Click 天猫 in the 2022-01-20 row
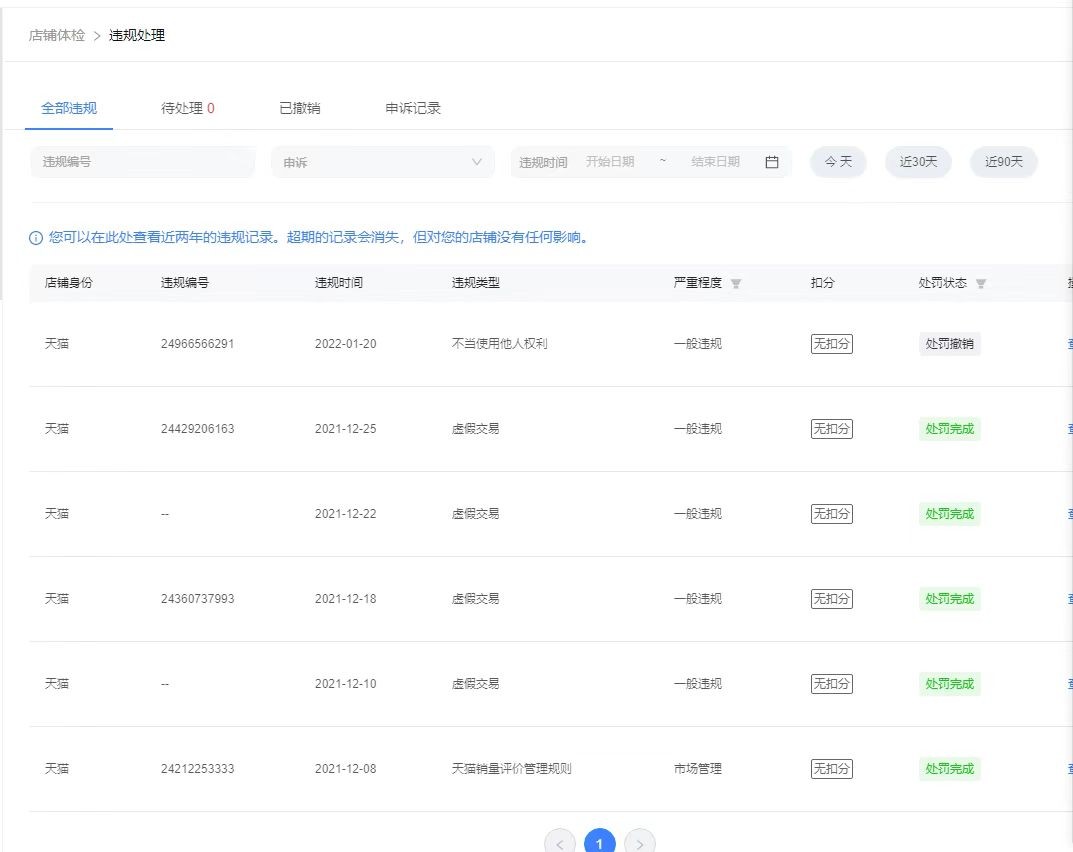The width and height of the screenshot is (1073, 852). (57, 344)
